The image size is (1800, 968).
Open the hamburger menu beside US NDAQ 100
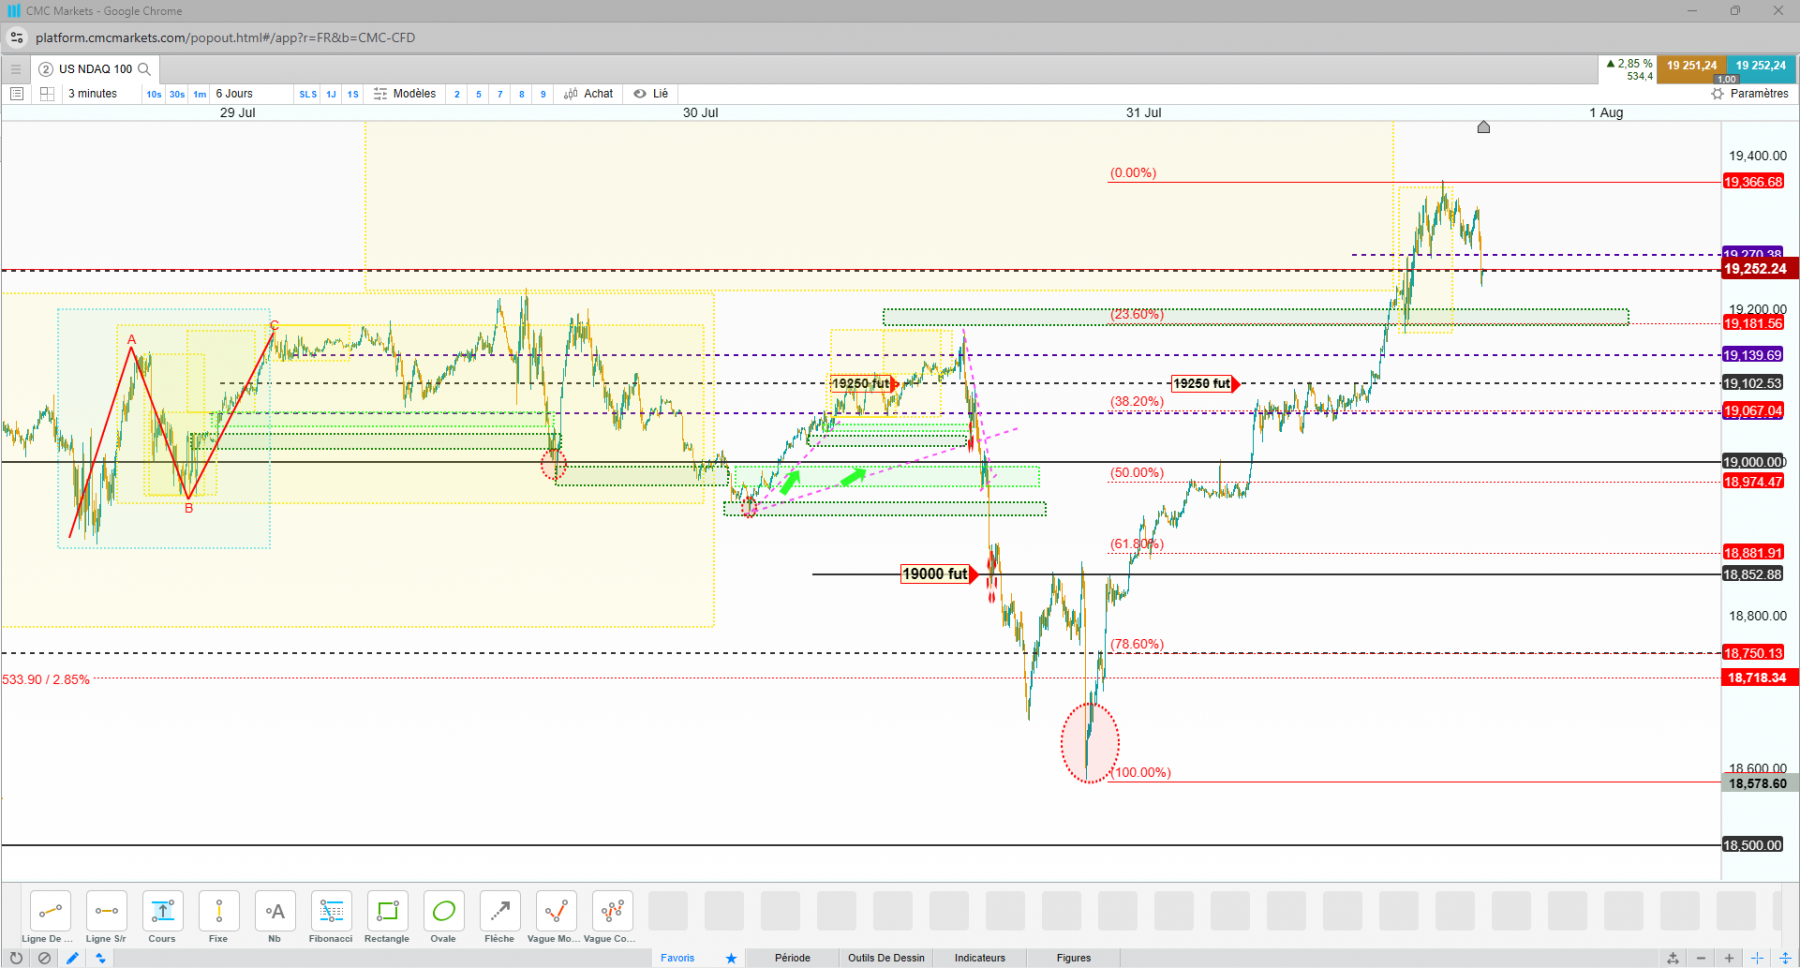tap(16, 69)
